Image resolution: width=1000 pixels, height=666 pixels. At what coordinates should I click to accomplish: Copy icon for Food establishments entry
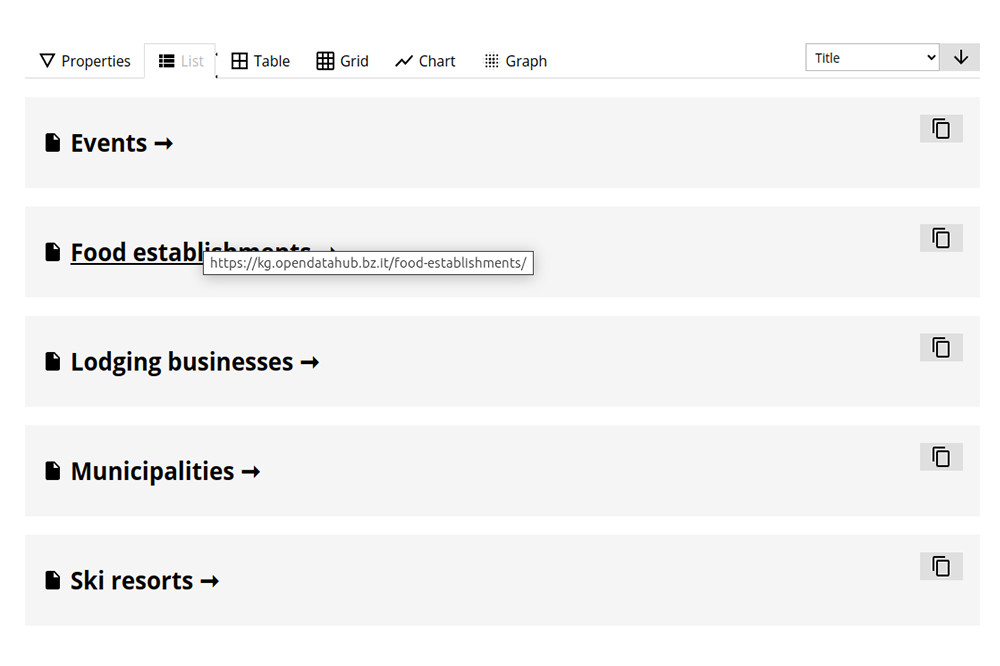tap(941, 238)
